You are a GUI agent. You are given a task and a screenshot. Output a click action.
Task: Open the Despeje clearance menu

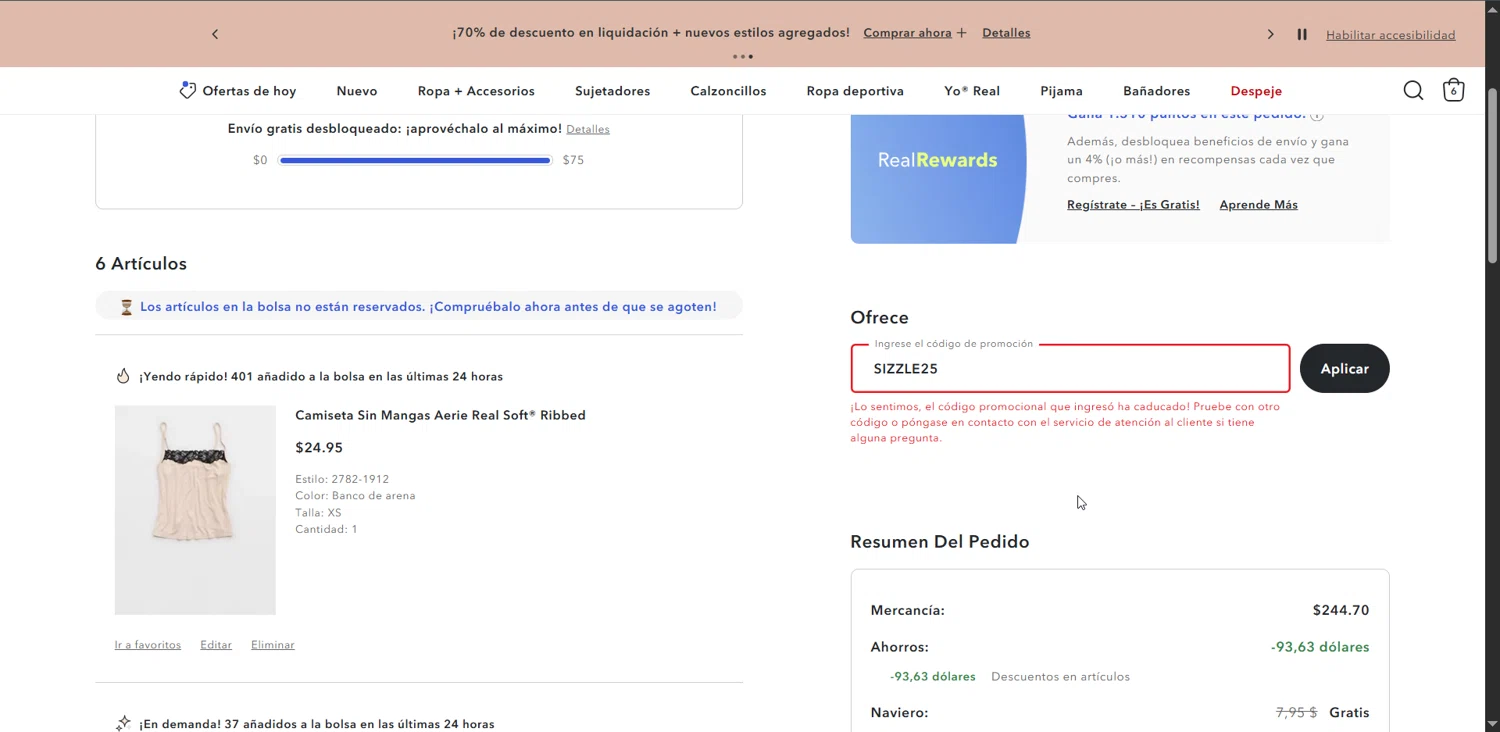click(1256, 91)
